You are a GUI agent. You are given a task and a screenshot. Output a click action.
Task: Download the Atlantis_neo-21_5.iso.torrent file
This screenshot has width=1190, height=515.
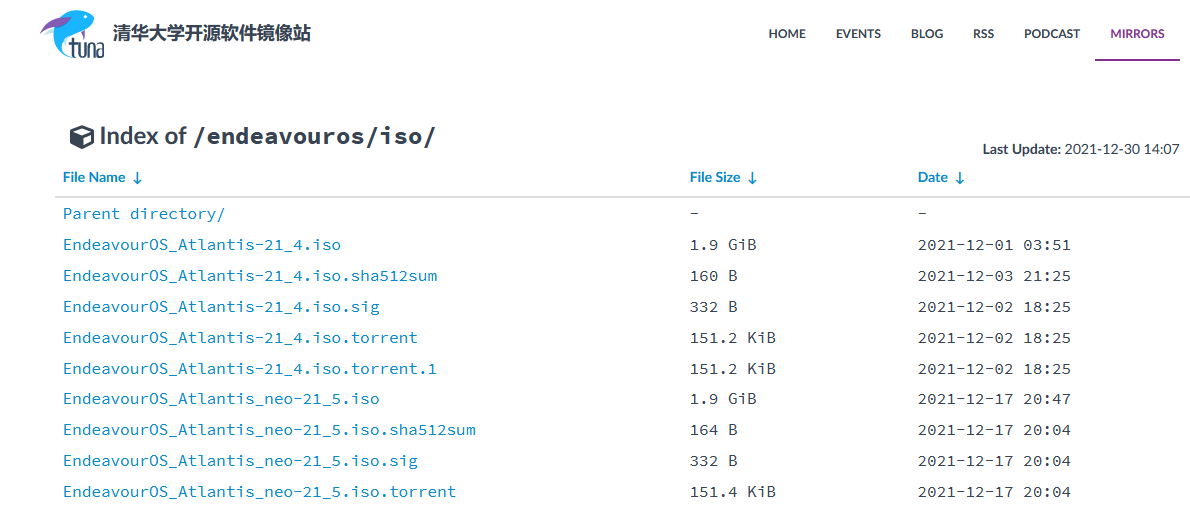259,492
